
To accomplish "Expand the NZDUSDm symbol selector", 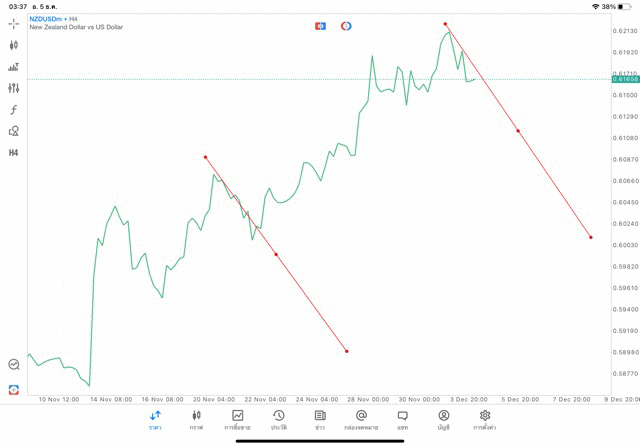I will click(x=52, y=19).
